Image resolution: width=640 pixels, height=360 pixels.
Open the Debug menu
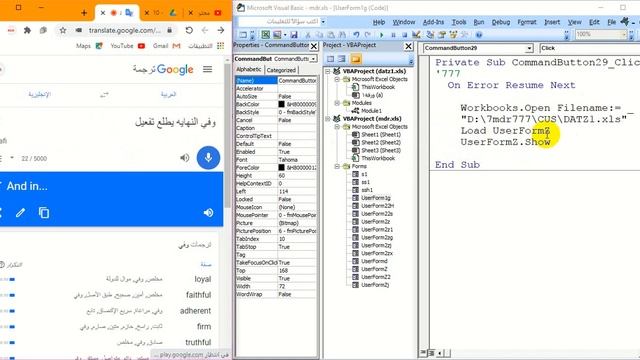click(x=501, y=22)
